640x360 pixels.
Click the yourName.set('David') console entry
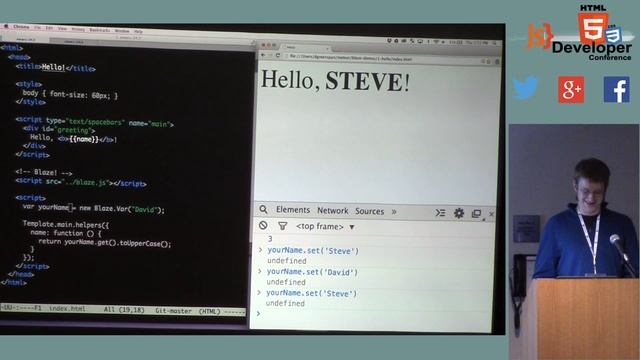point(312,272)
